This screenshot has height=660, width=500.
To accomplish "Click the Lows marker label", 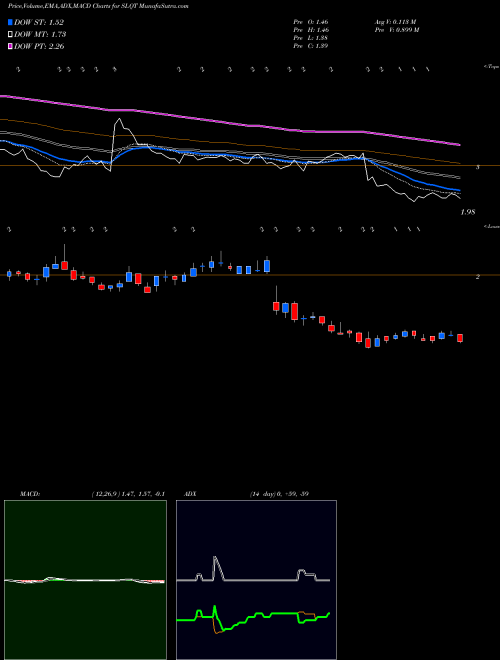I will click(x=491, y=226).
